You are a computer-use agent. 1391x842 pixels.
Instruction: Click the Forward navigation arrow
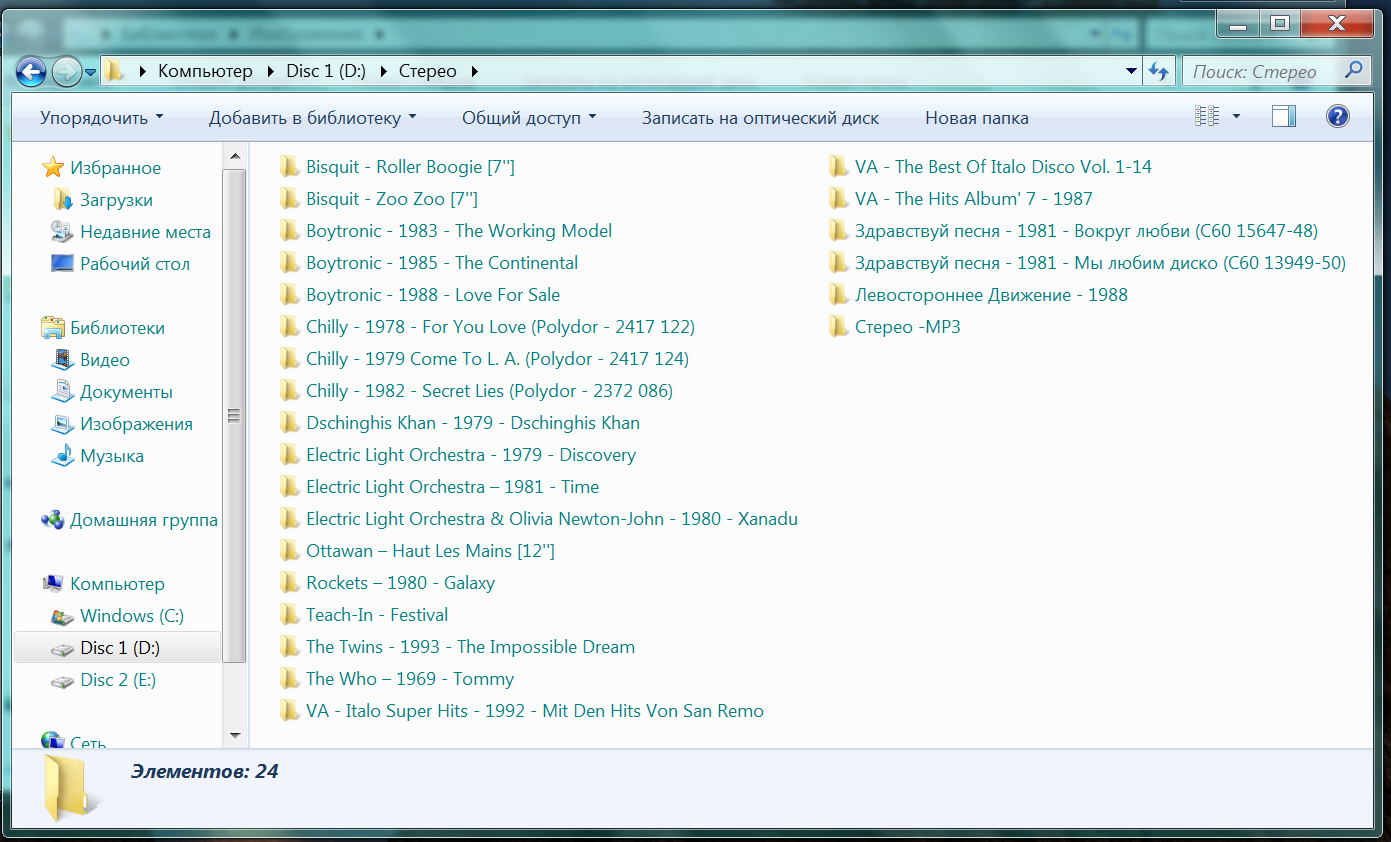(66, 71)
